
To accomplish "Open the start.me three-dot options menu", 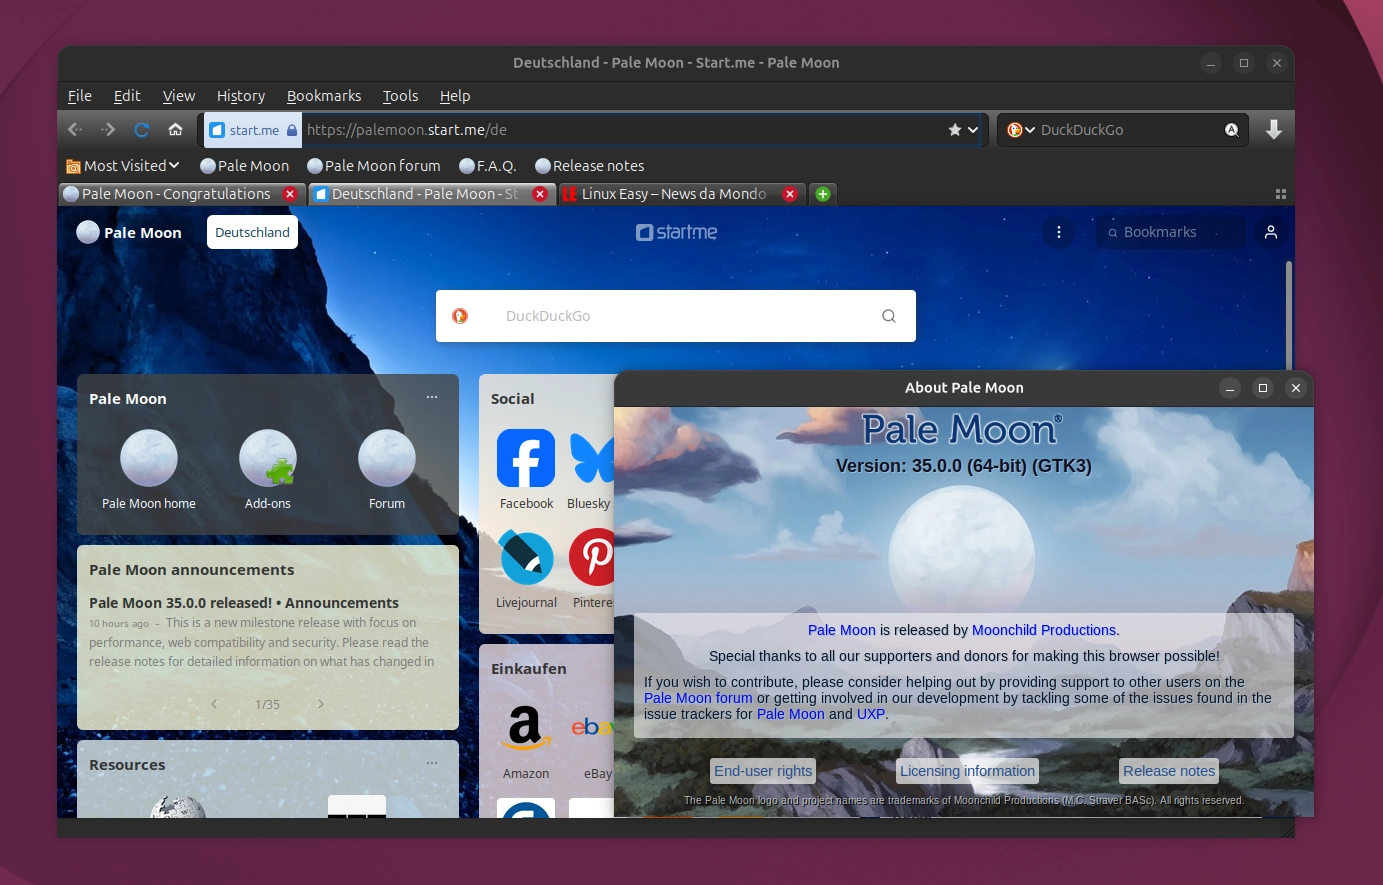I will pyautogui.click(x=1058, y=232).
